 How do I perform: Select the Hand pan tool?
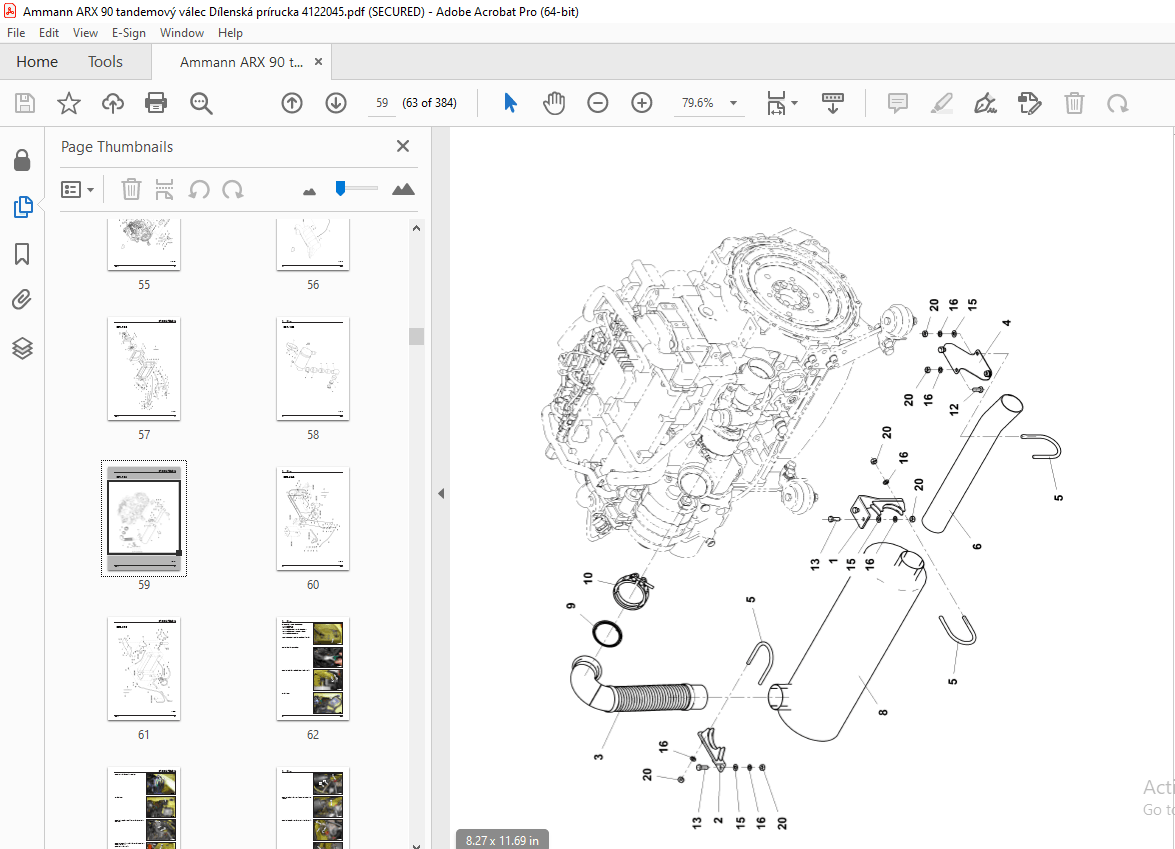tap(554, 103)
